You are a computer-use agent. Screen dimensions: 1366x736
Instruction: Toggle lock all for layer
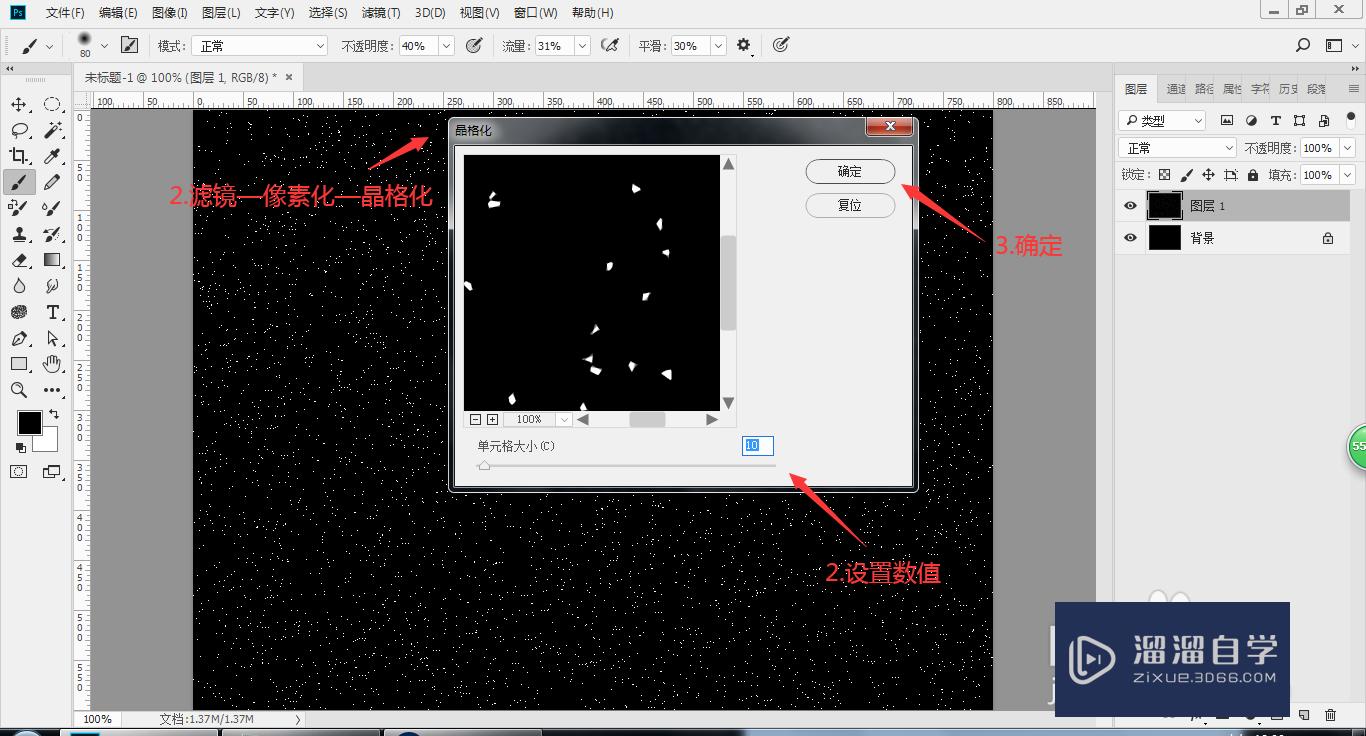pos(1253,175)
